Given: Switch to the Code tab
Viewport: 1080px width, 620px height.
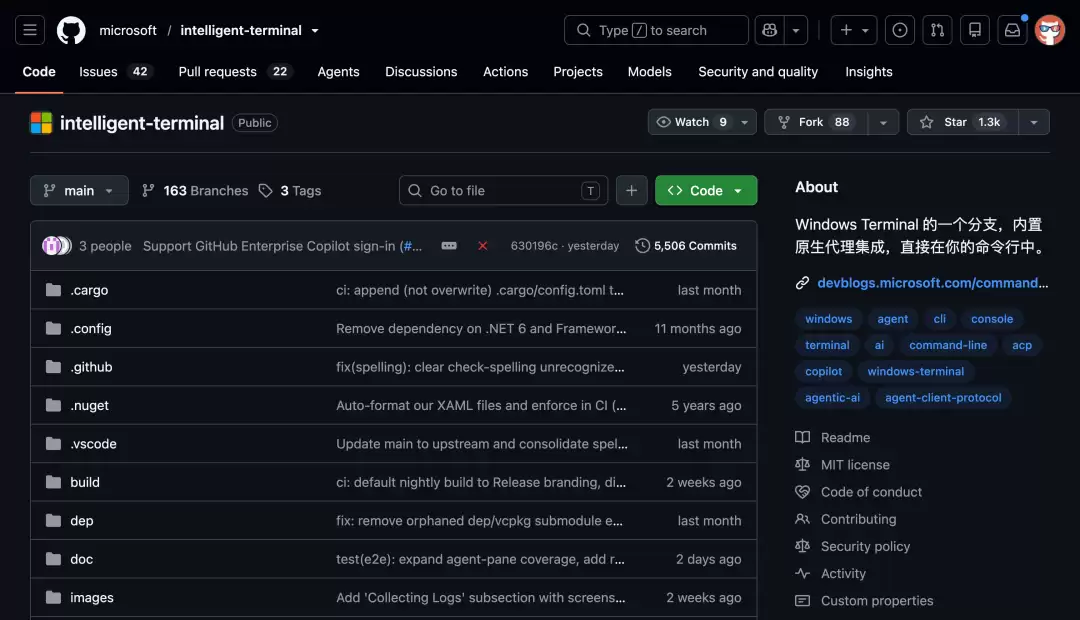Looking at the screenshot, I should (39, 72).
